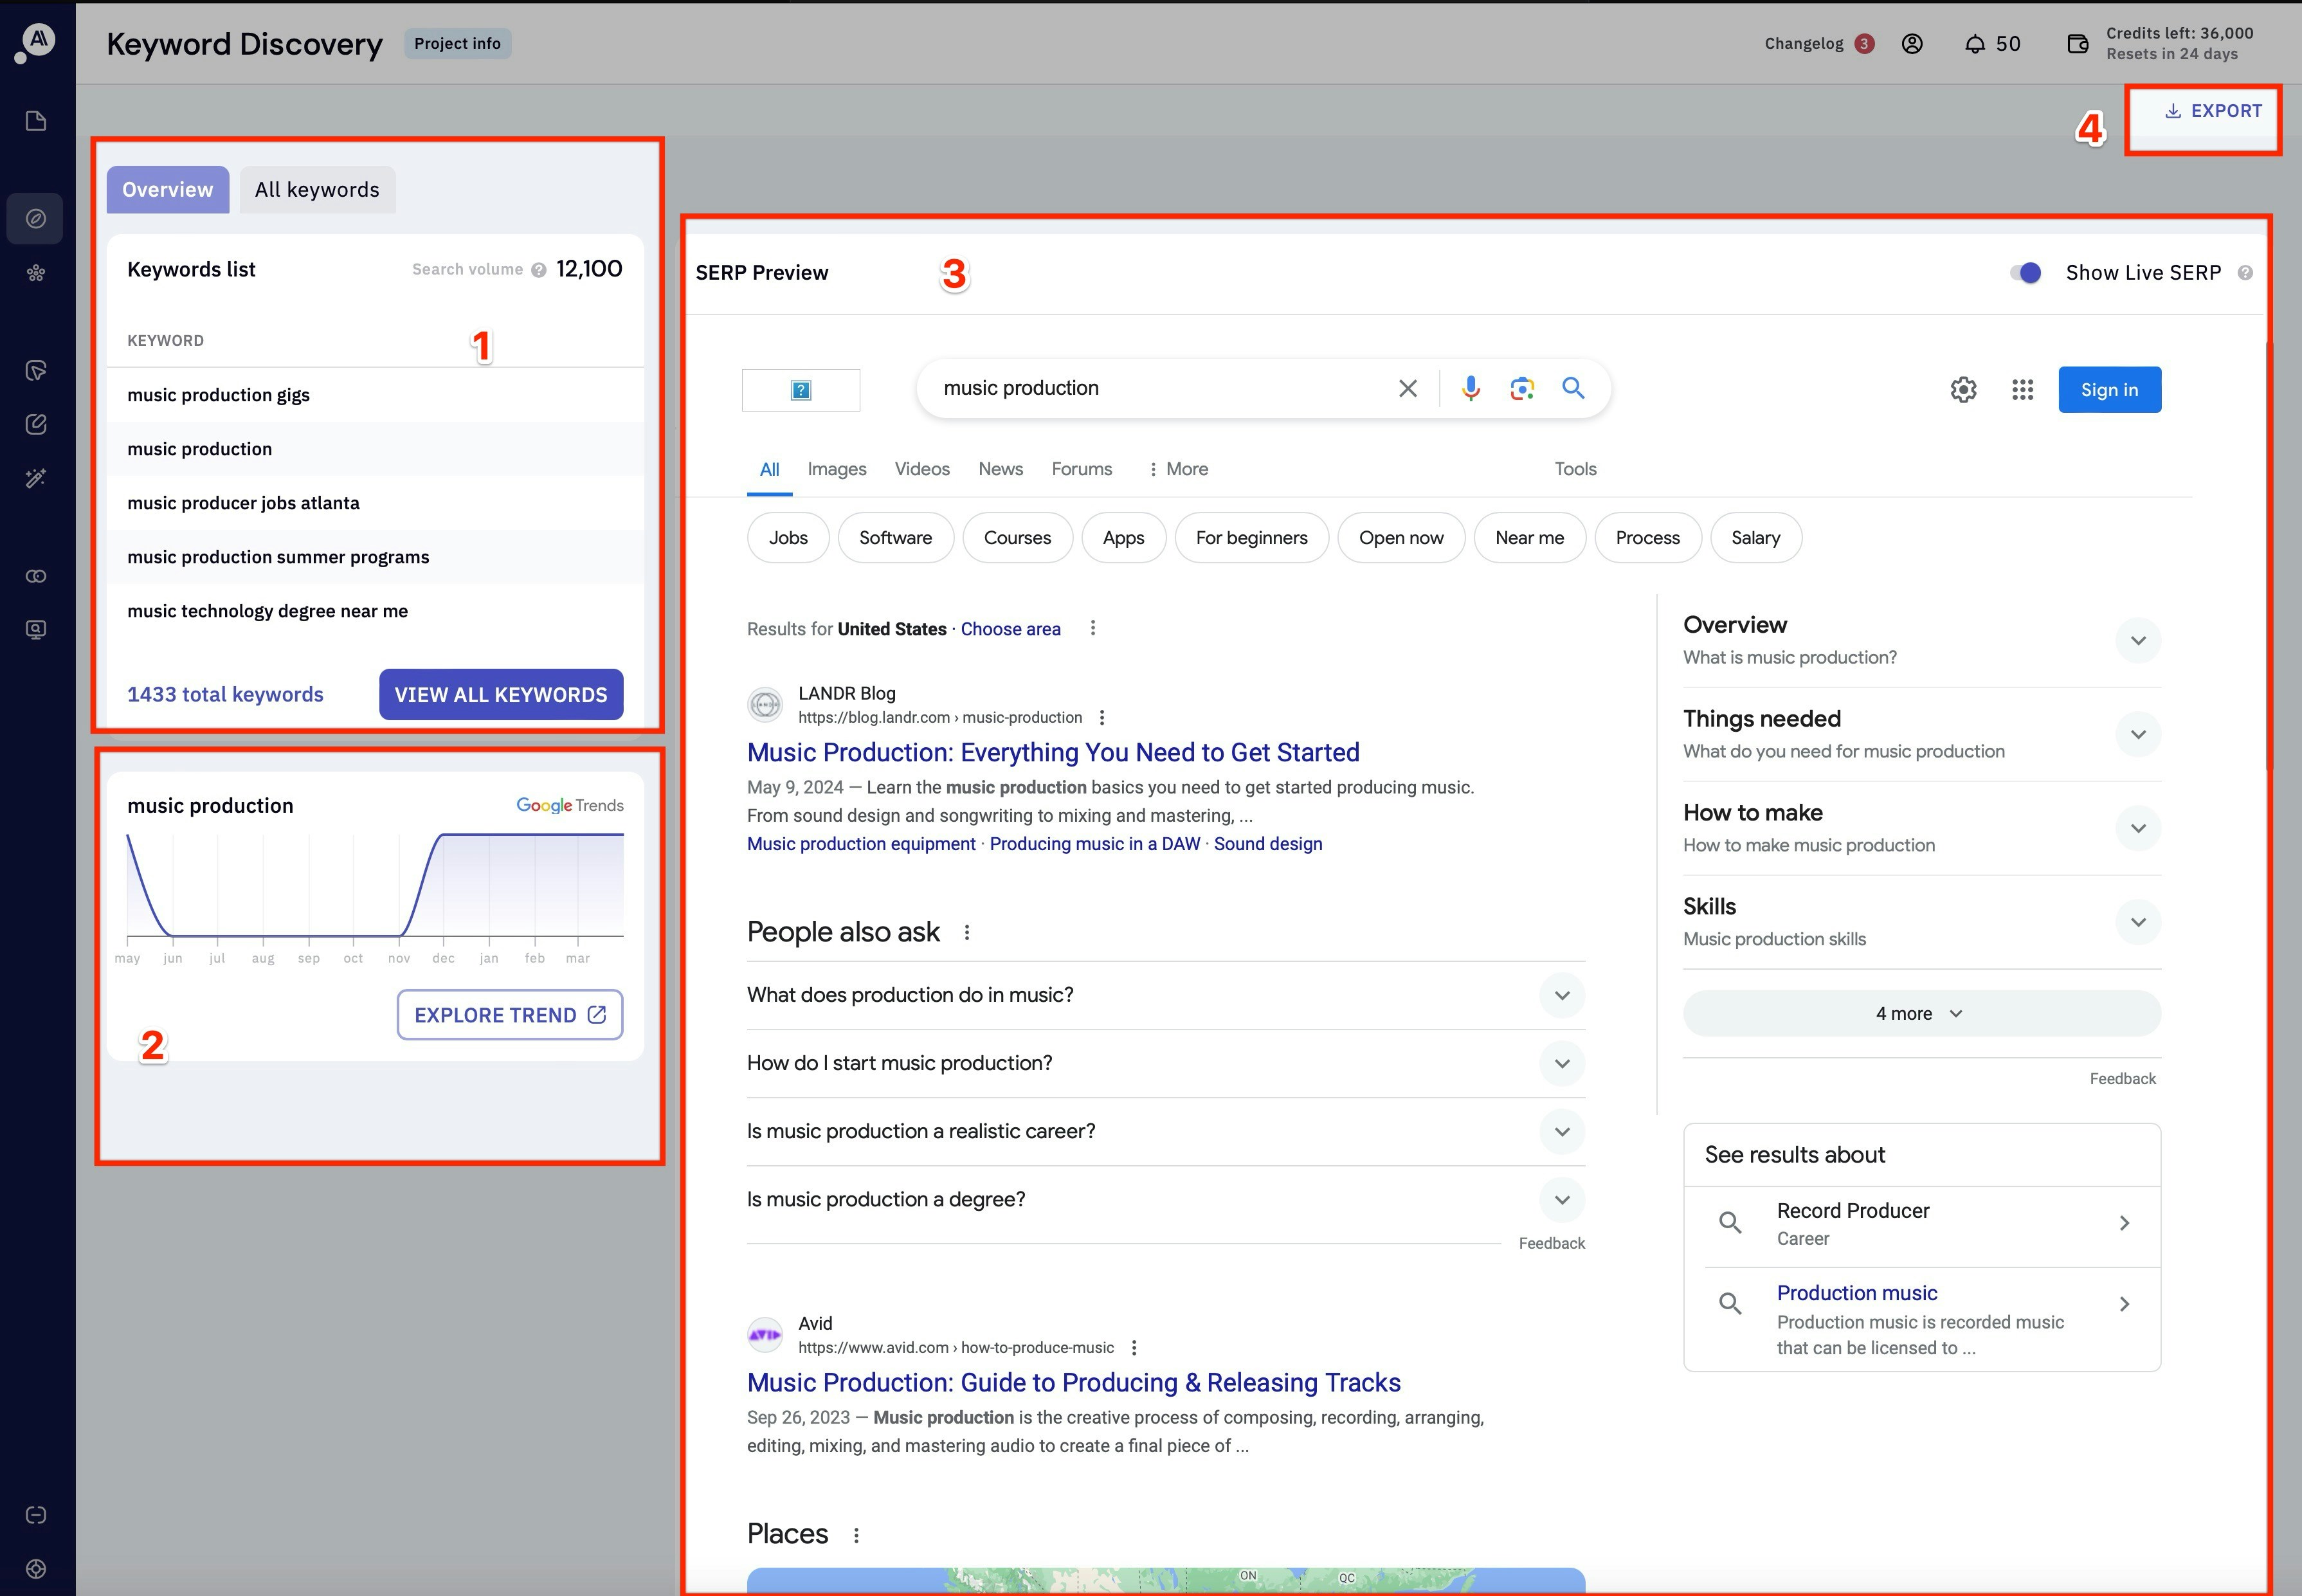The height and width of the screenshot is (1596, 2302).
Task: Click the music production search field
Action: click(1150, 388)
